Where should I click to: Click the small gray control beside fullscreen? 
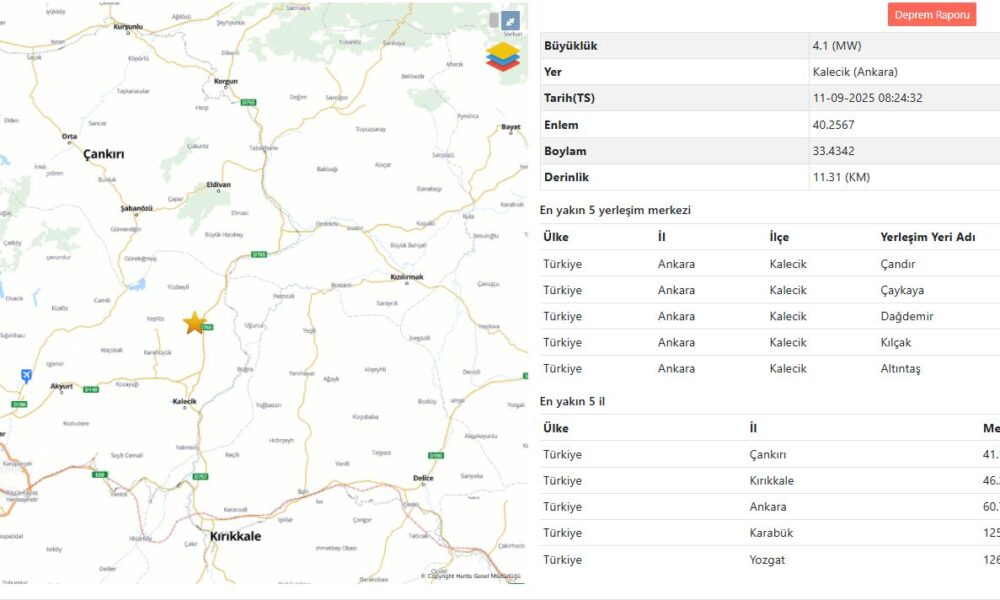(x=494, y=21)
